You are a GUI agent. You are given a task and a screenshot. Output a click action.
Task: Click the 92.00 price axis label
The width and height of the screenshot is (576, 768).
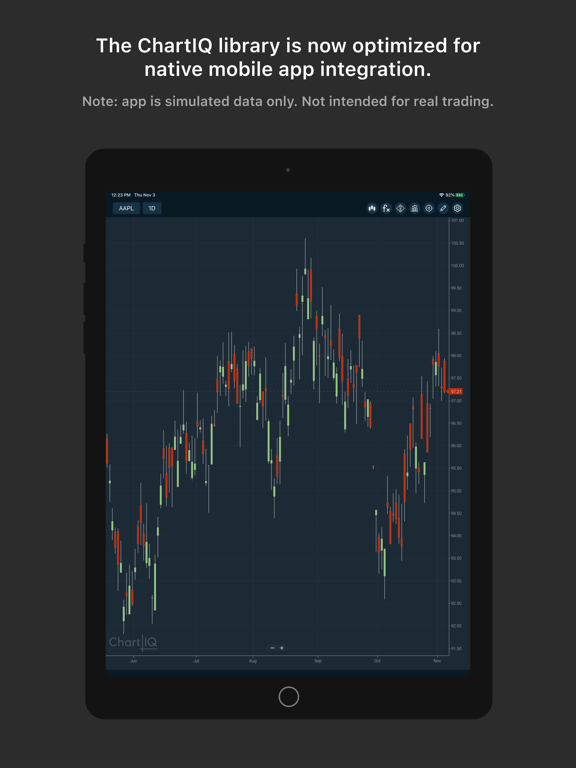click(456, 626)
